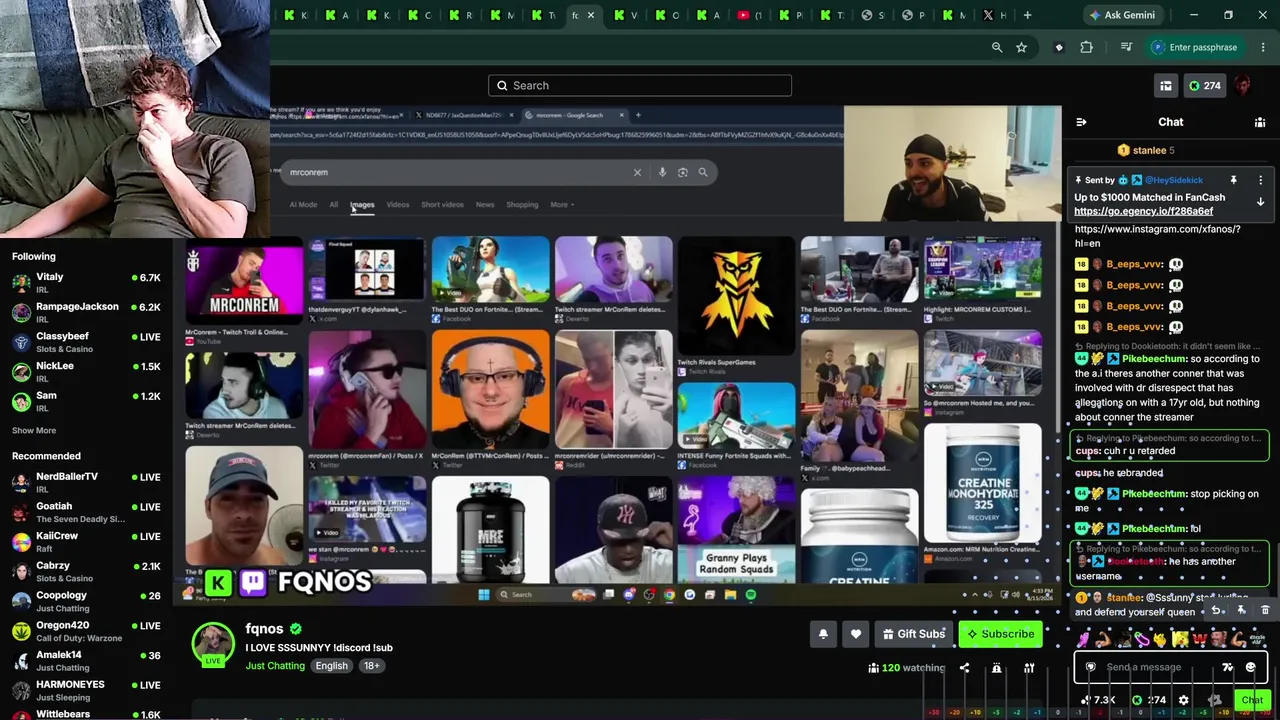Expand the Following list with Show More
Image resolution: width=1280 pixels, height=720 pixels.
click(x=34, y=430)
